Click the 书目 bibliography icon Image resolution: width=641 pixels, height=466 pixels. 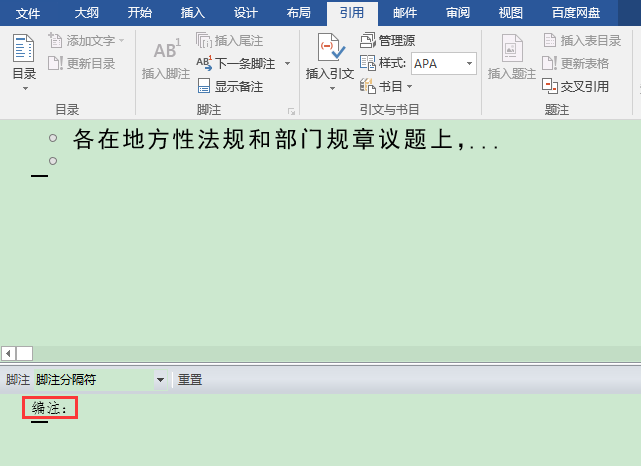point(367,86)
